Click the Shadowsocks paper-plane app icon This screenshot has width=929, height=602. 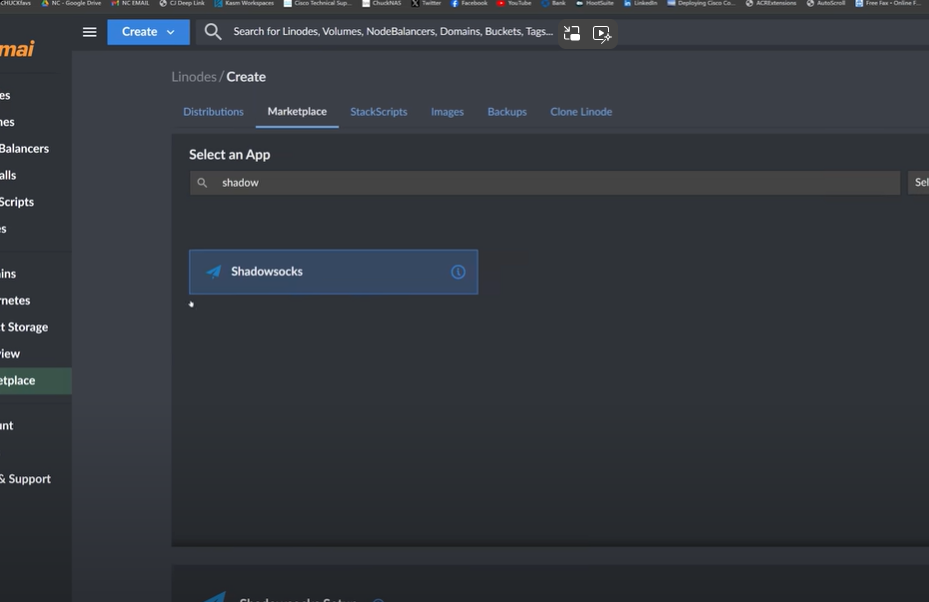[212, 270]
